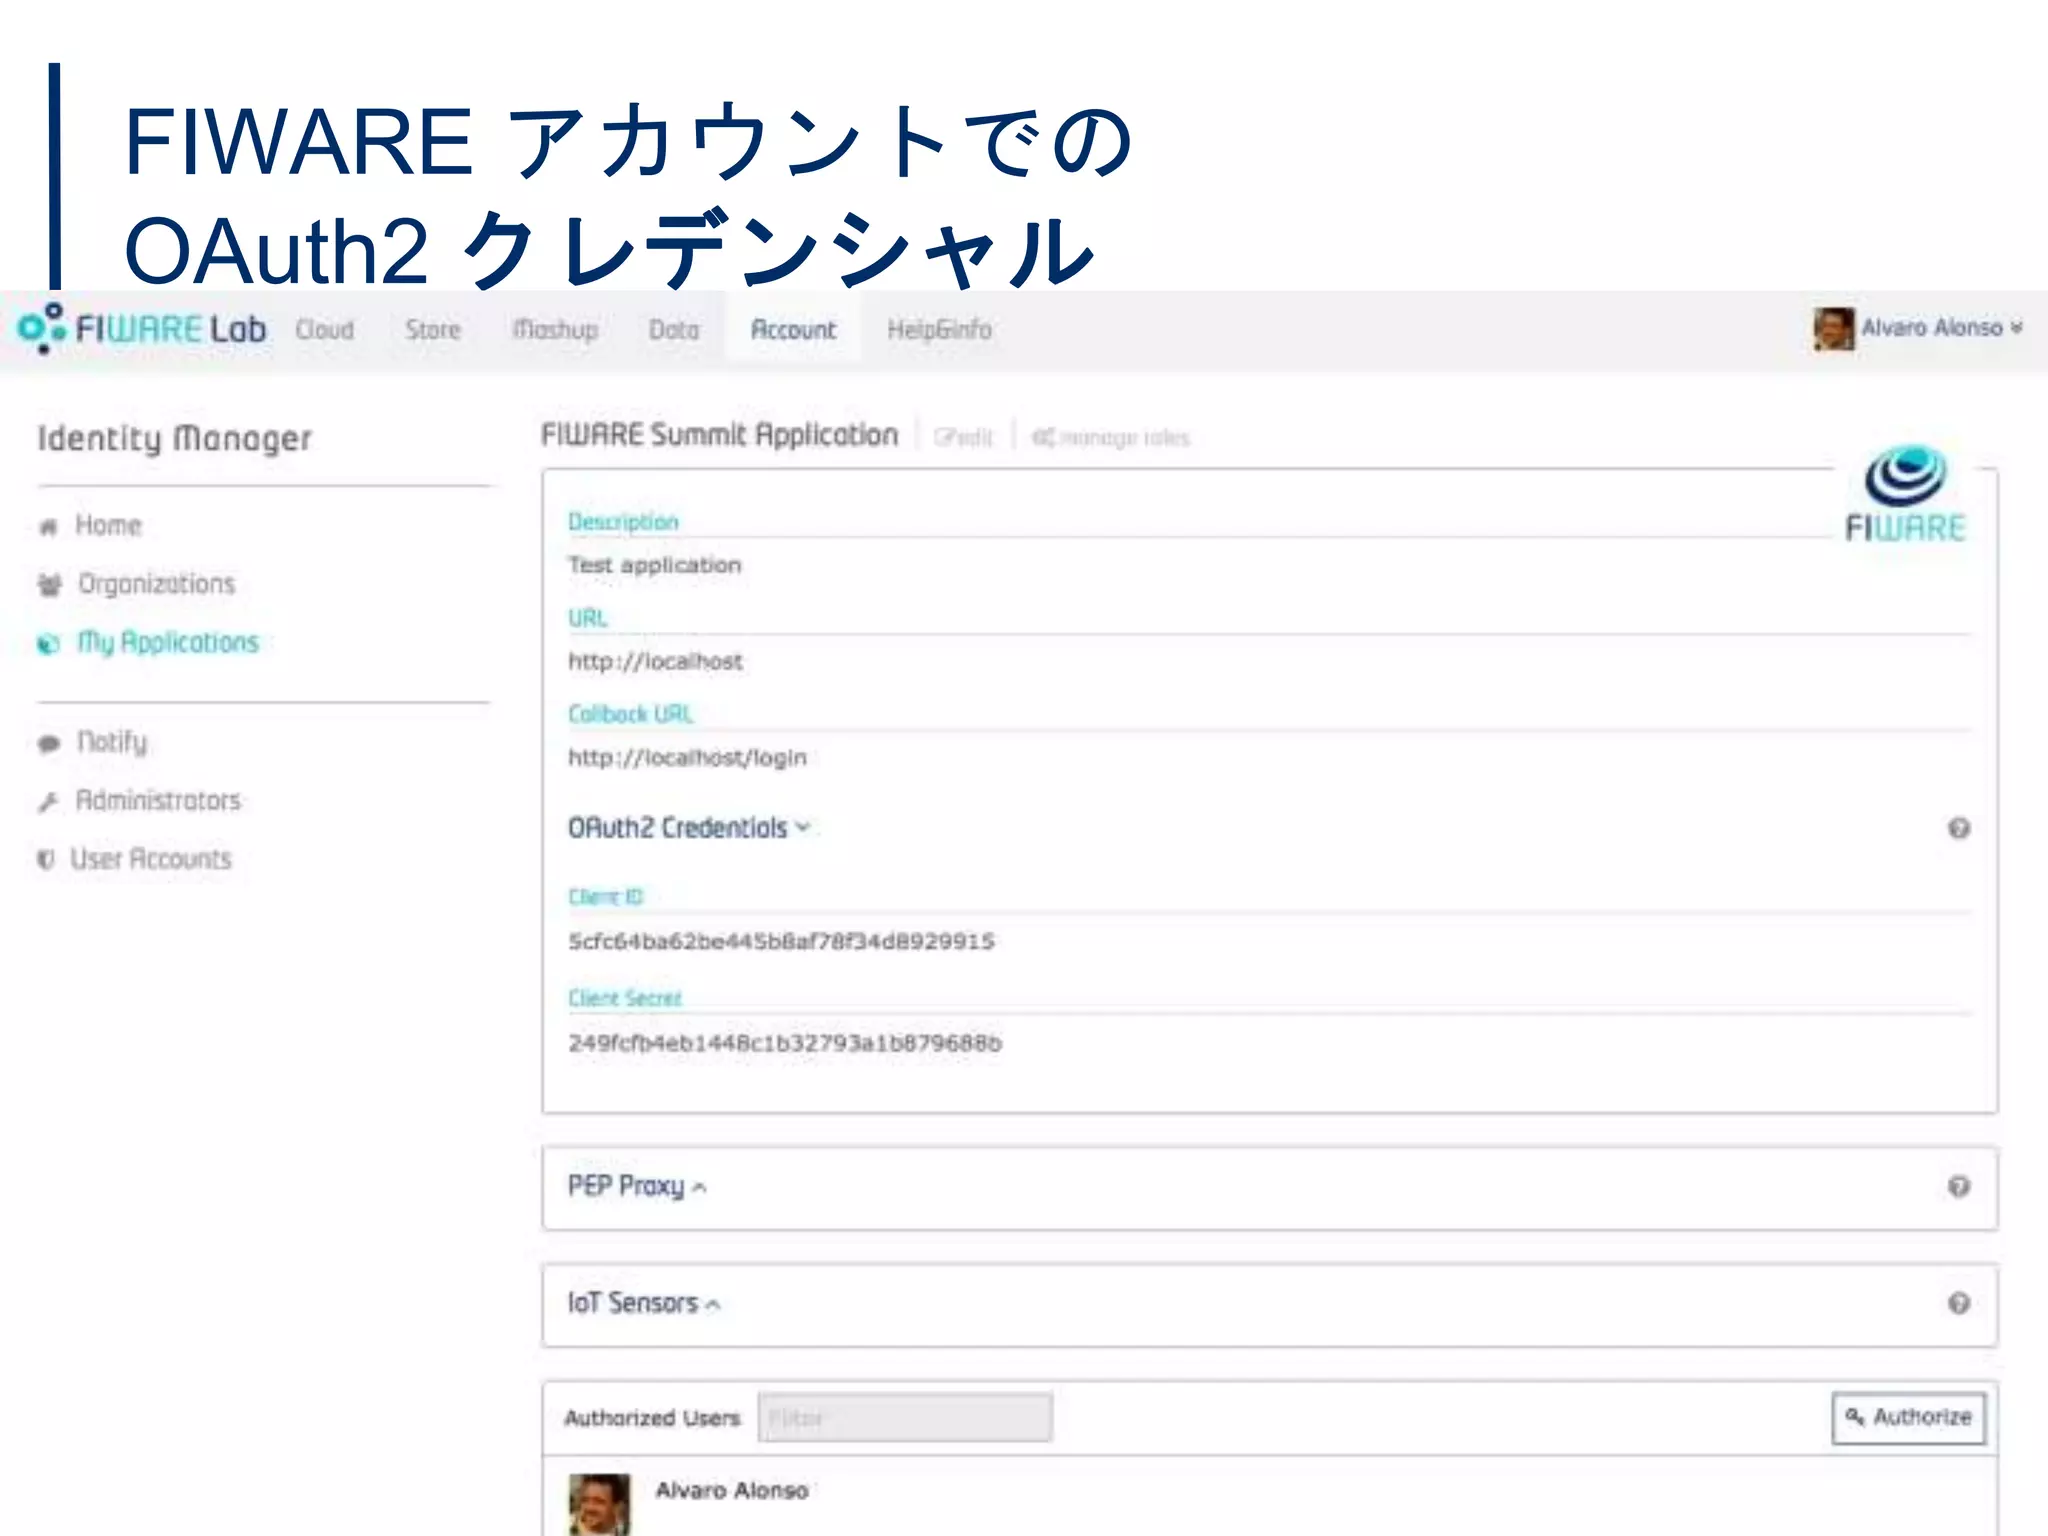Open Administrators in sidebar
The width and height of the screenshot is (2048, 1536).
tap(158, 800)
